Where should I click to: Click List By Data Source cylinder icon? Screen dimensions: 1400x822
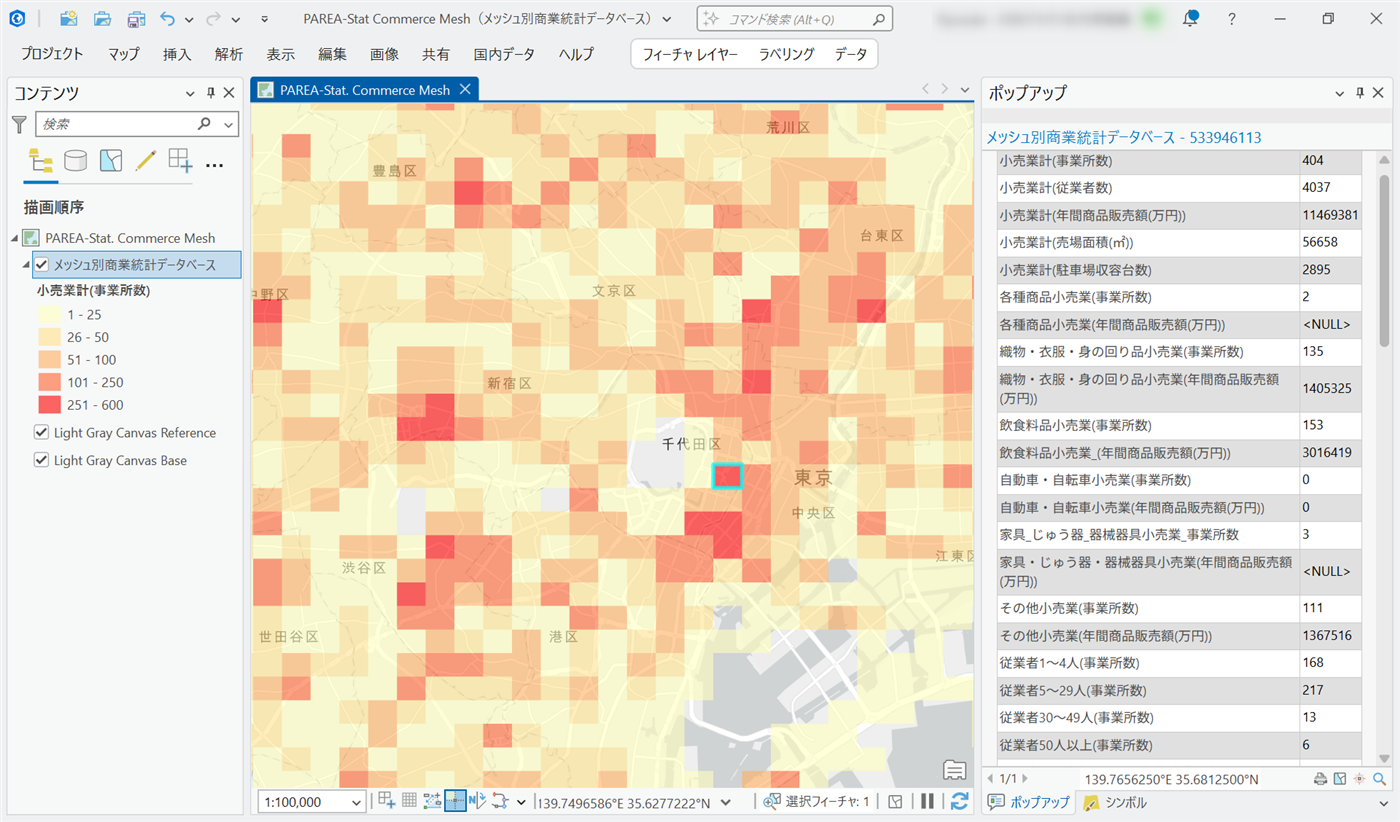(x=76, y=161)
